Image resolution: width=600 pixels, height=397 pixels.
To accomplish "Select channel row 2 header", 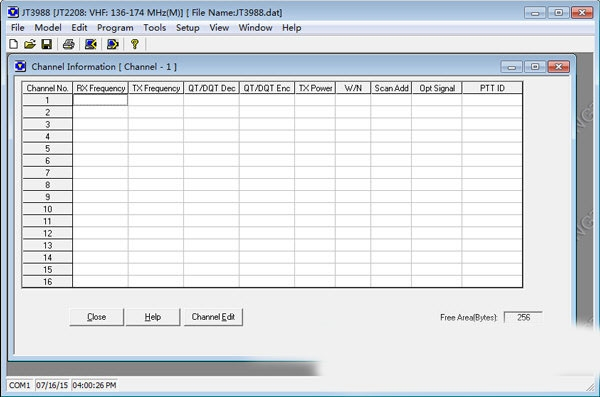I will pyautogui.click(x=47, y=112).
